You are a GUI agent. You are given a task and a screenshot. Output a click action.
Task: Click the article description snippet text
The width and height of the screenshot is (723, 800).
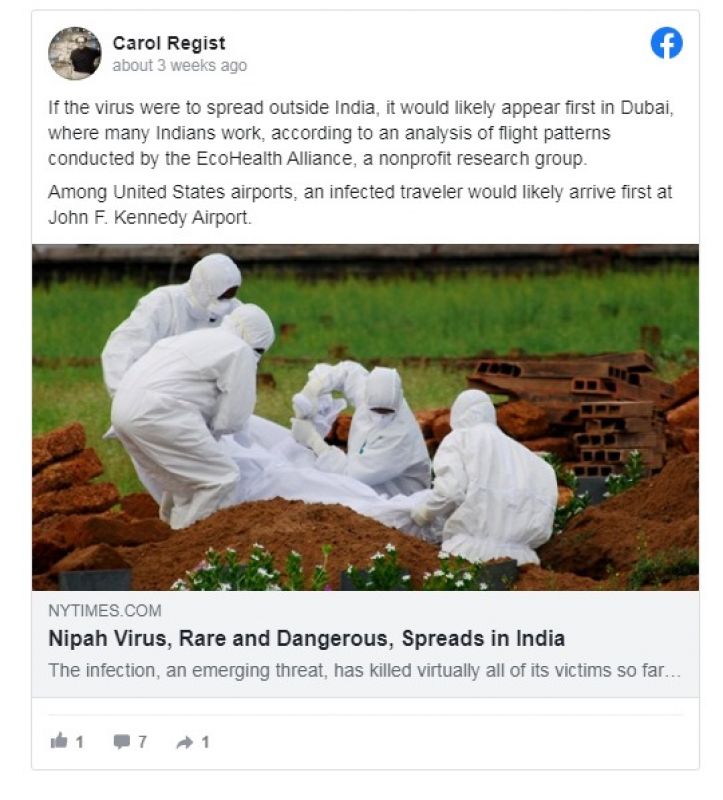pyautogui.click(x=364, y=670)
